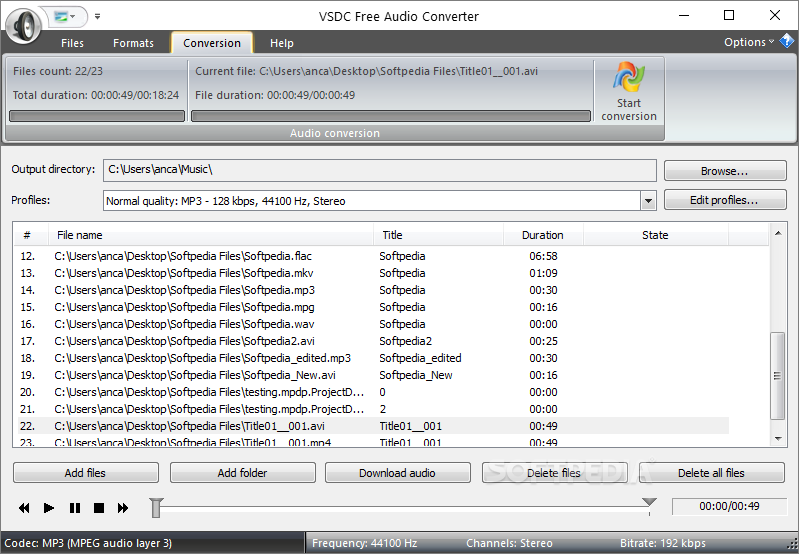This screenshot has width=799, height=554.
Task: Click the 00:00/00:49 time display
Action: 729,506
